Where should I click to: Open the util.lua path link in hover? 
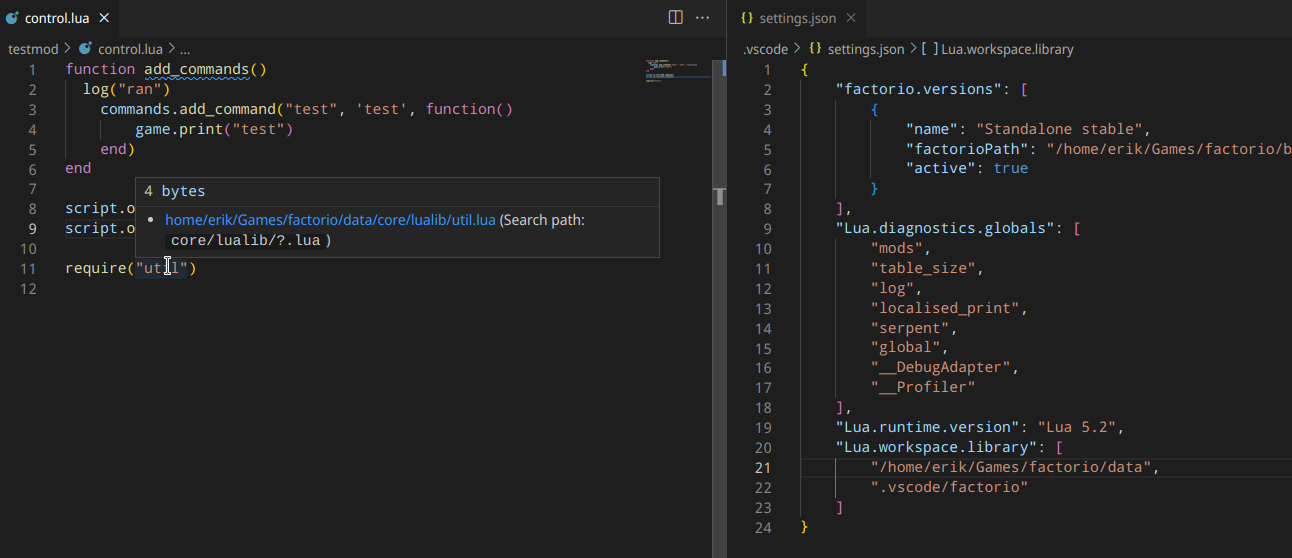330,220
